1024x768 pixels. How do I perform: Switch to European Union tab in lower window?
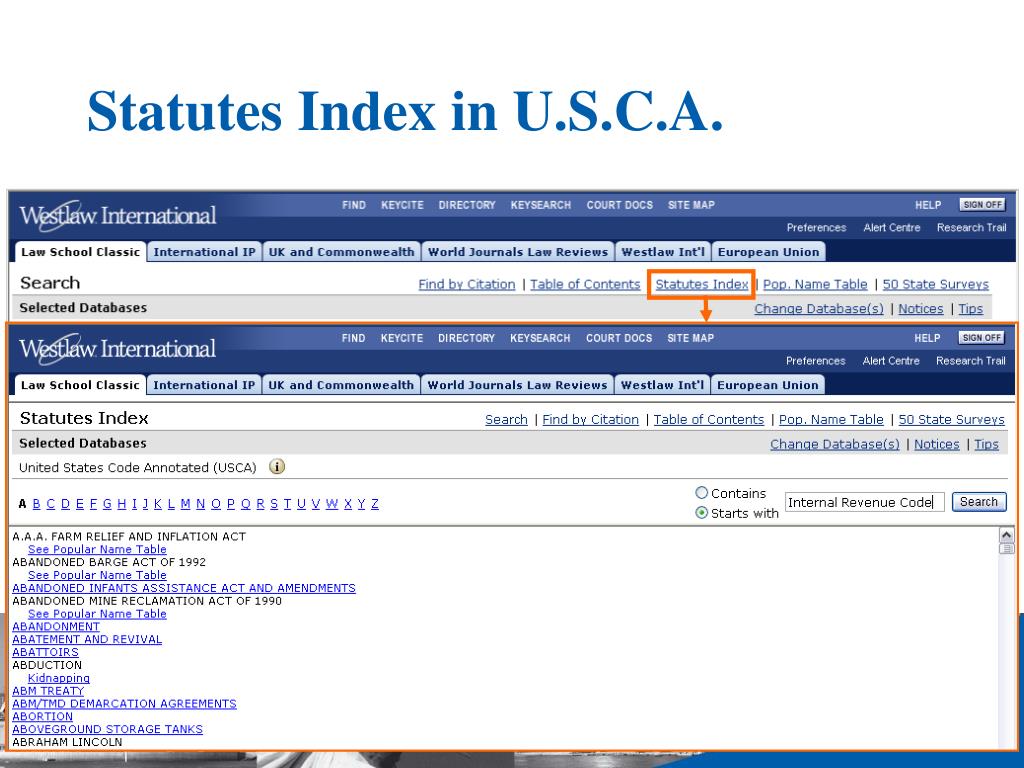(x=767, y=385)
